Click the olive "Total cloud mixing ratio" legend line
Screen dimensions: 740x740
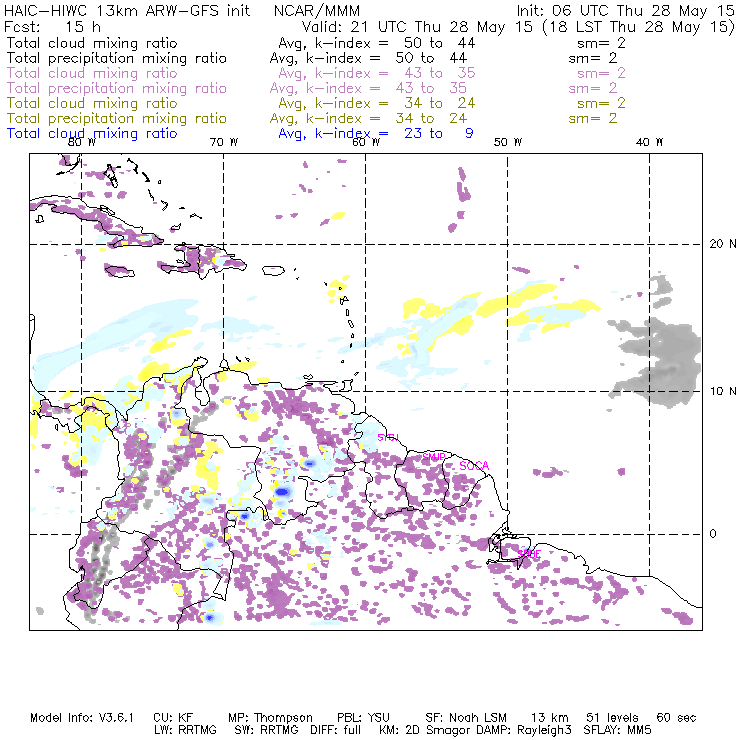[x=92, y=103]
